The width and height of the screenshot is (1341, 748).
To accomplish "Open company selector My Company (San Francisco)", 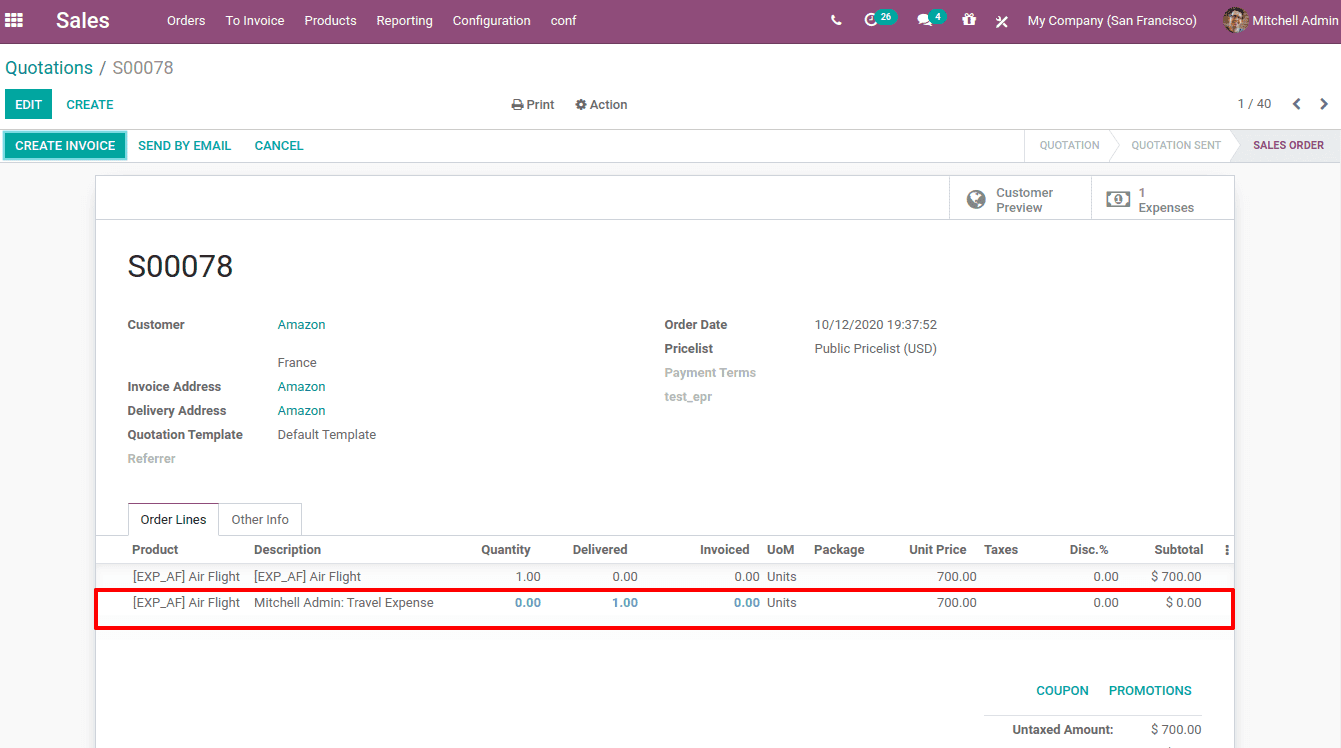I will click(1112, 20).
